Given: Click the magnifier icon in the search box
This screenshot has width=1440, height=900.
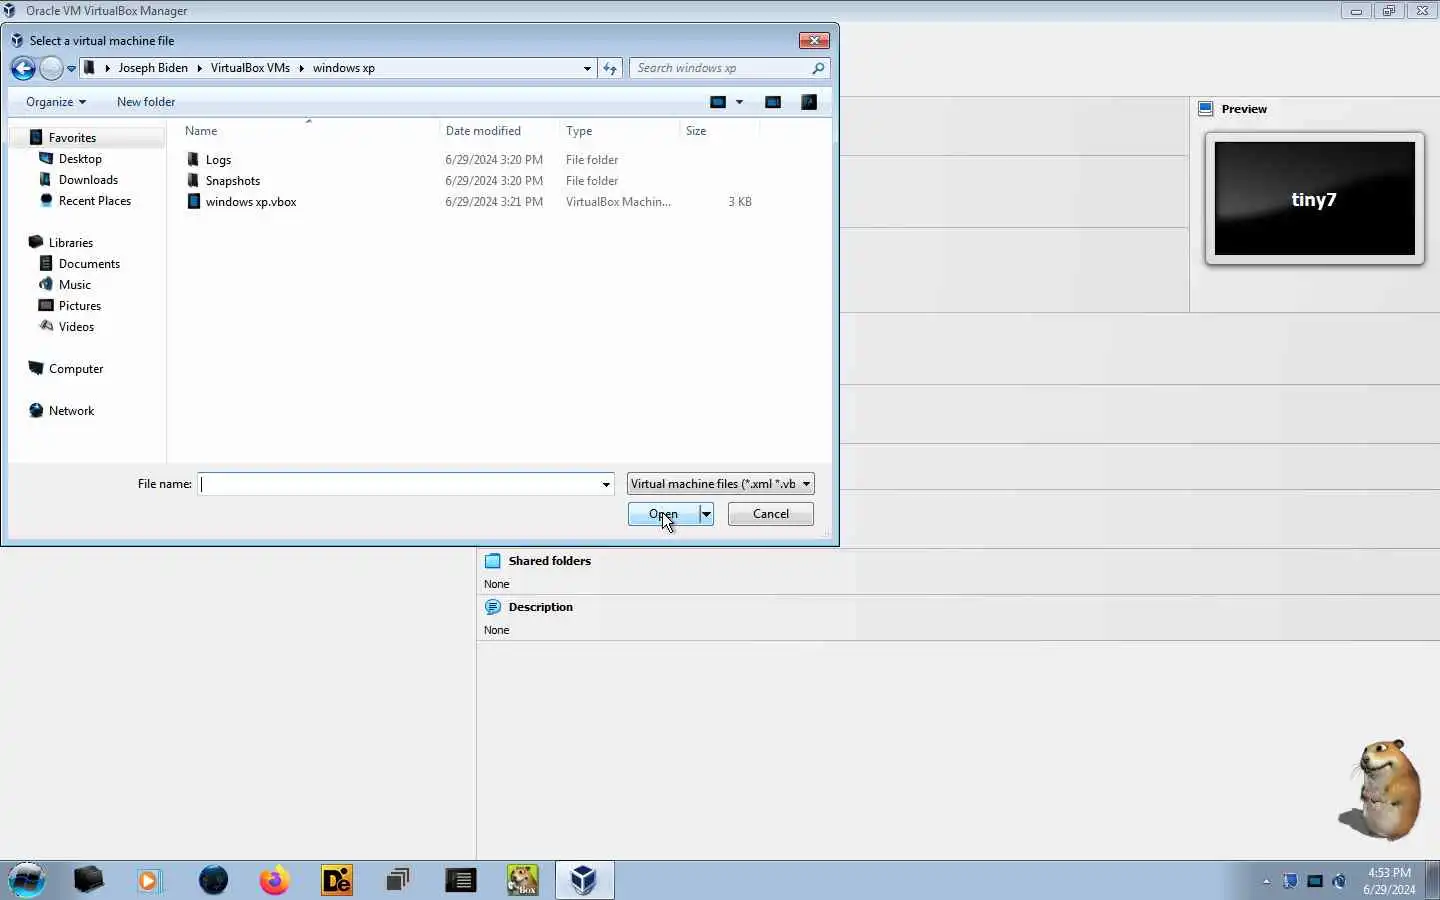Looking at the screenshot, I should tap(818, 68).
